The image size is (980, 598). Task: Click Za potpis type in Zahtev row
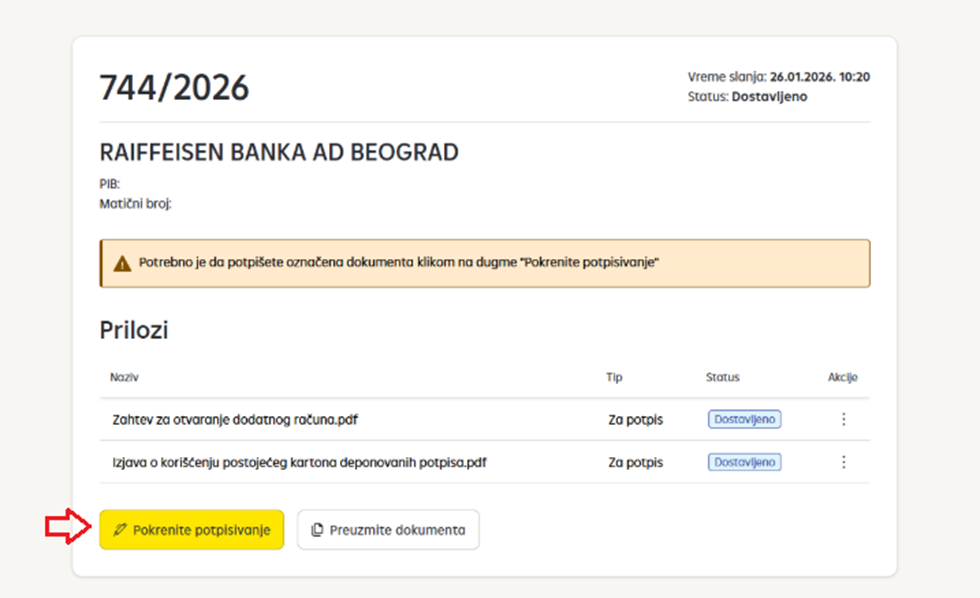click(x=636, y=420)
